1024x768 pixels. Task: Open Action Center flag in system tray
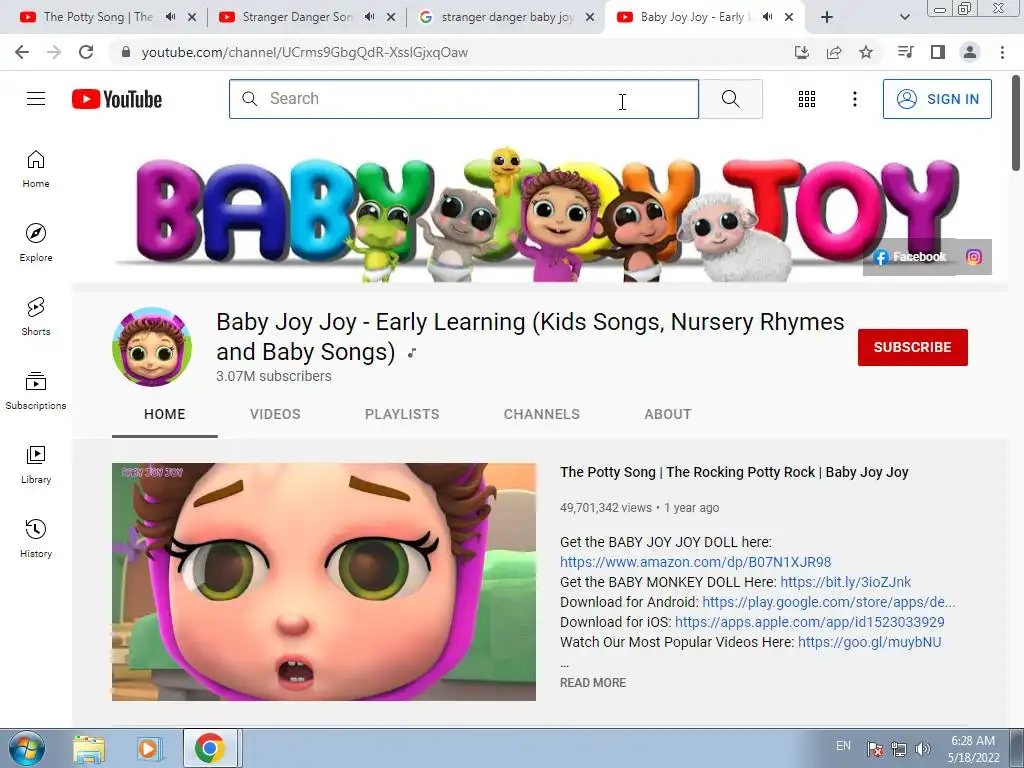(875, 749)
